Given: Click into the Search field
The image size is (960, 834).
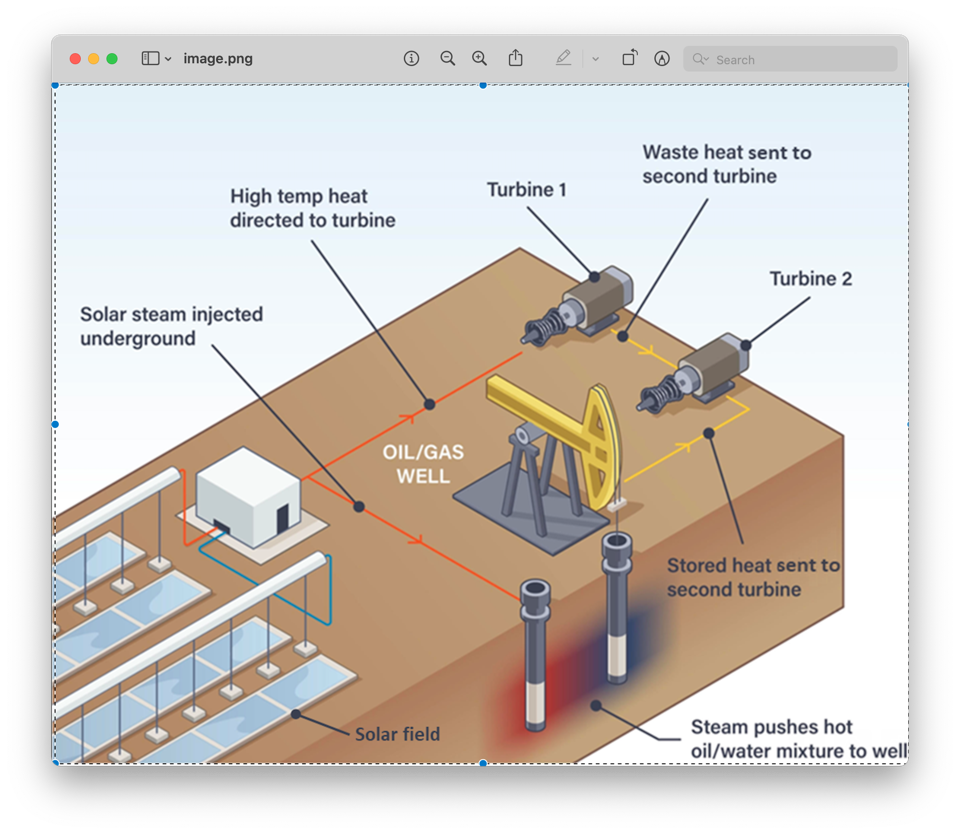Looking at the screenshot, I should click(x=800, y=60).
